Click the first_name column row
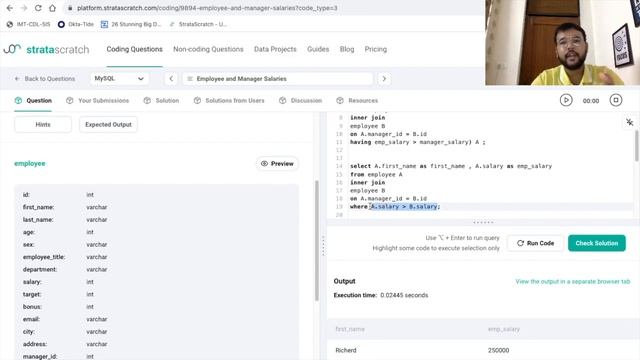The width and height of the screenshot is (640, 360). click(157, 207)
